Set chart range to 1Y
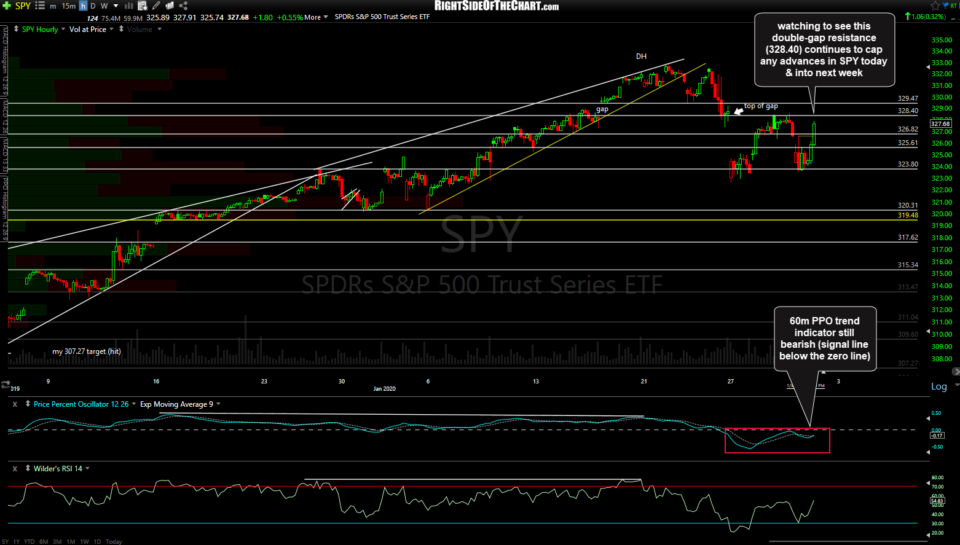Image resolution: width=960 pixels, height=545 pixels. click(x=17, y=541)
